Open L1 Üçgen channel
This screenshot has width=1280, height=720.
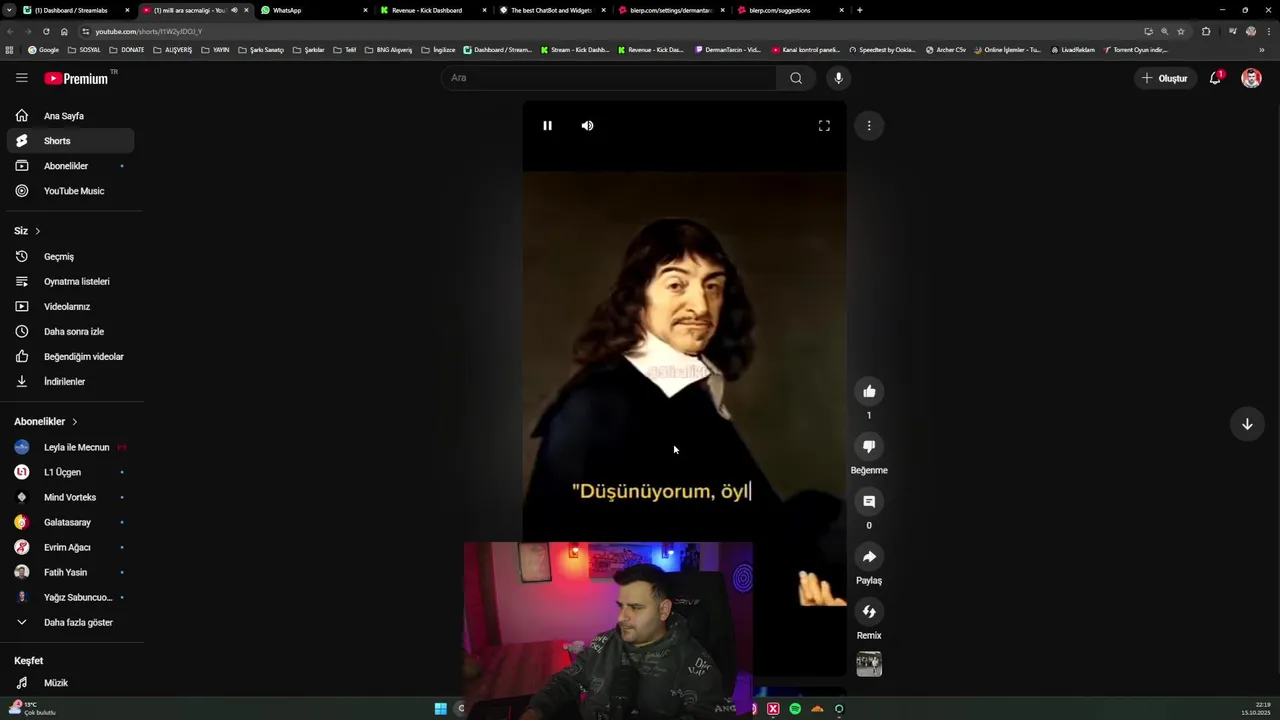coord(70,472)
